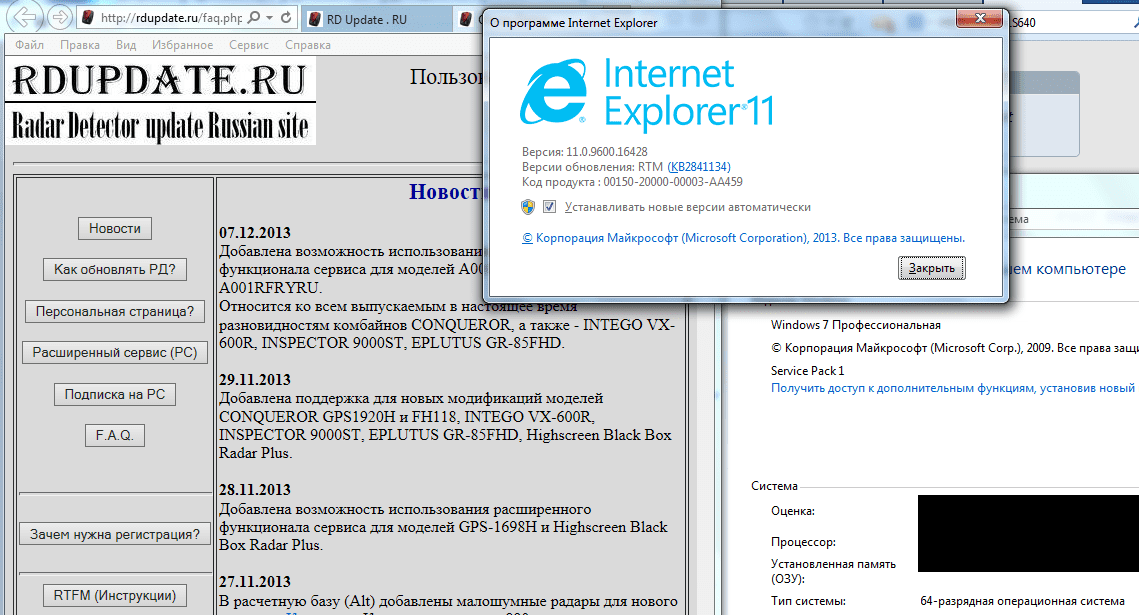This screenshot has height=615, width=1139.
Task: Expand the address bar dropdown arrow
Action: 268,19
